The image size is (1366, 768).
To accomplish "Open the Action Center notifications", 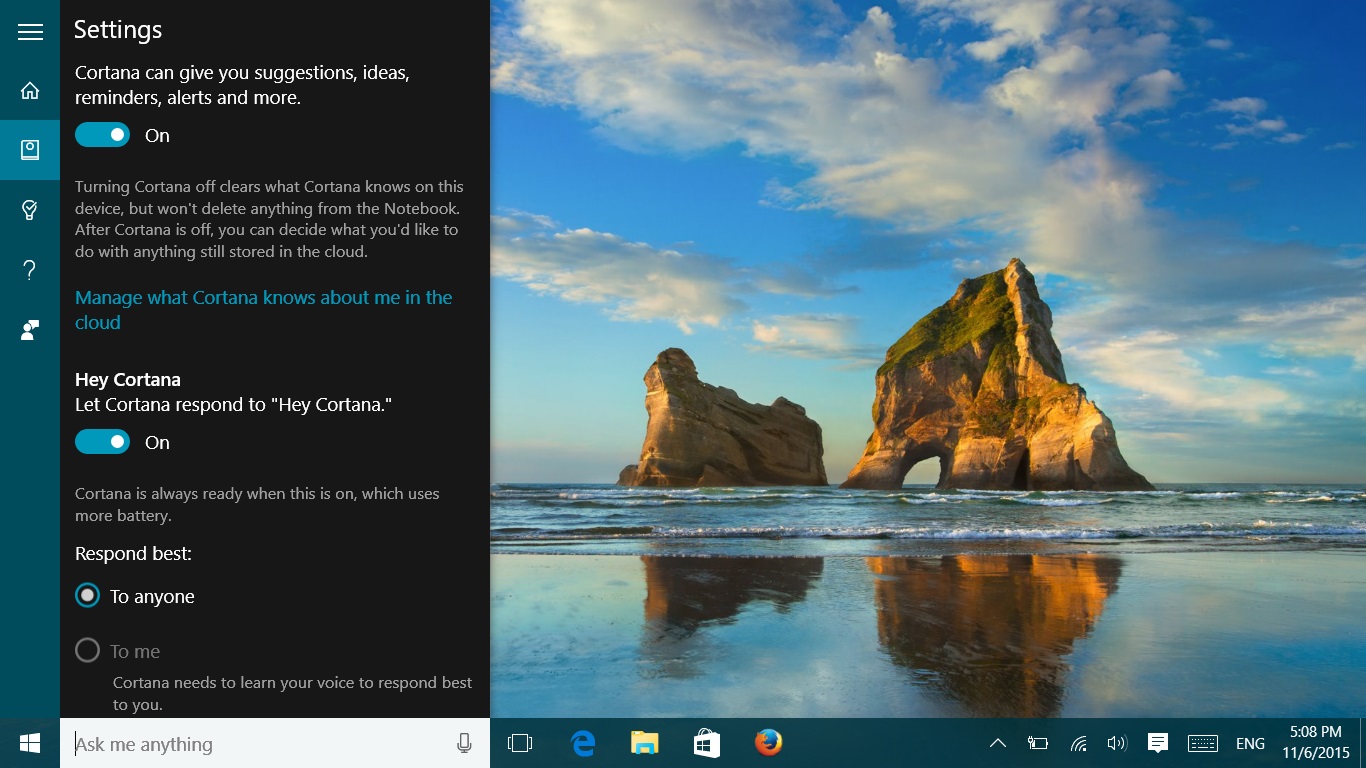I will pos(1158,743).
